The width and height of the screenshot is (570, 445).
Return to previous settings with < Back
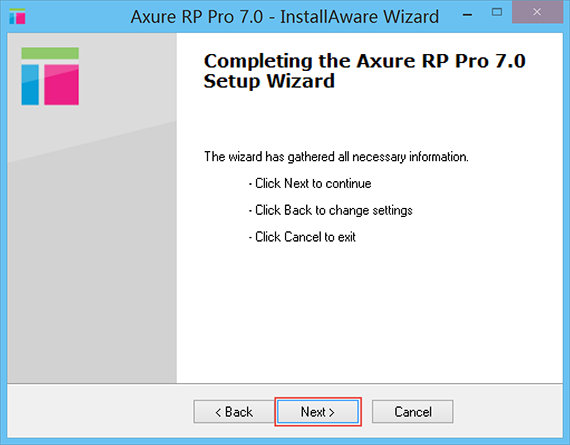click(x=234, y=412)
